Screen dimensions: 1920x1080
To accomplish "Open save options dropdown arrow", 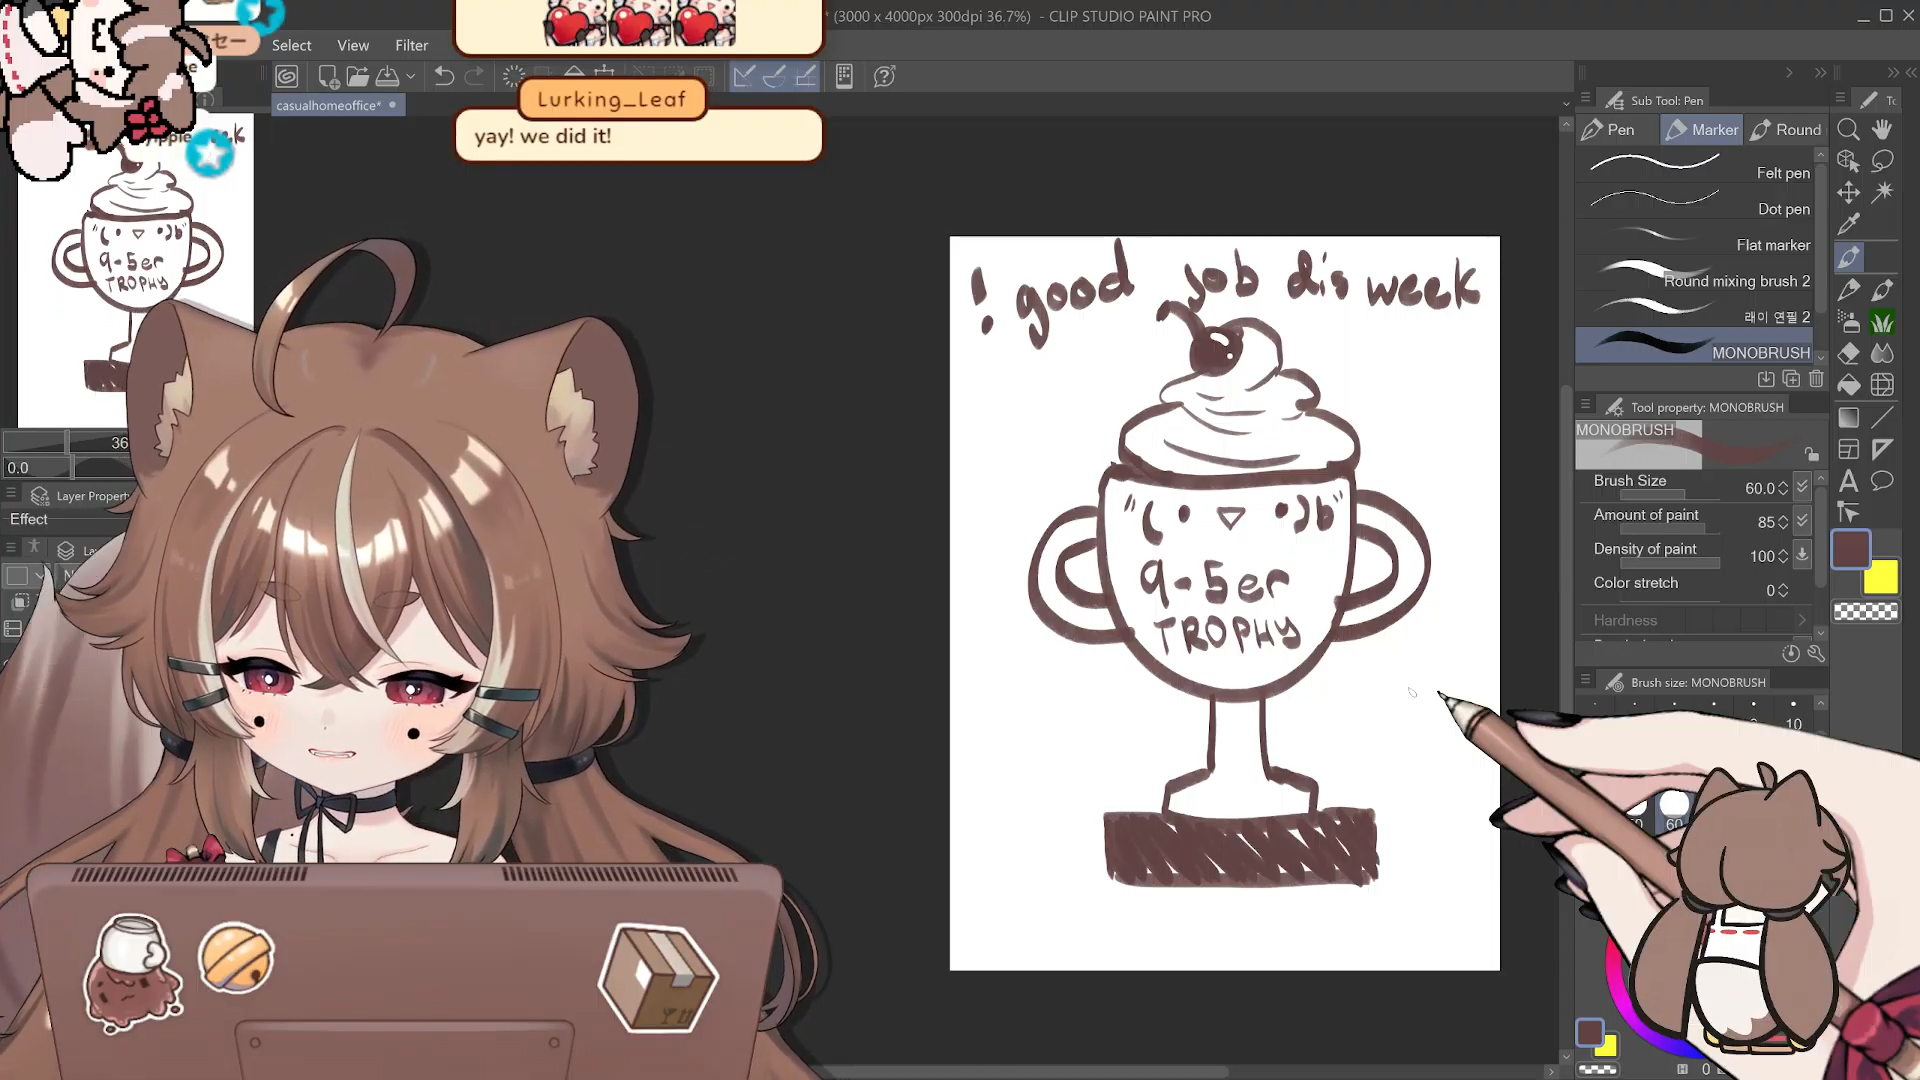I will click(x=410, y=76).
